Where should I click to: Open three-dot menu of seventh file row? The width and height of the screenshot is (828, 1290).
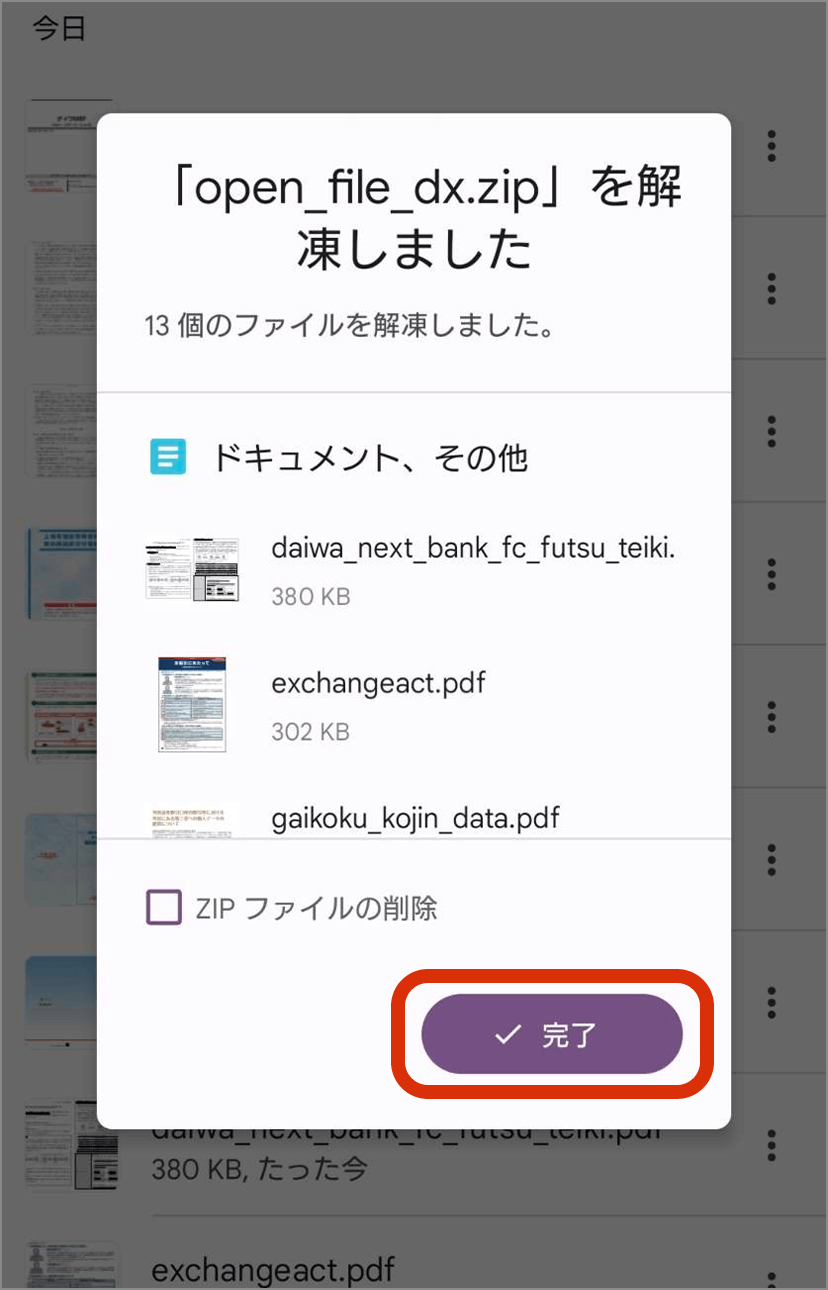pyautogui.click(x=771, y=1001)
